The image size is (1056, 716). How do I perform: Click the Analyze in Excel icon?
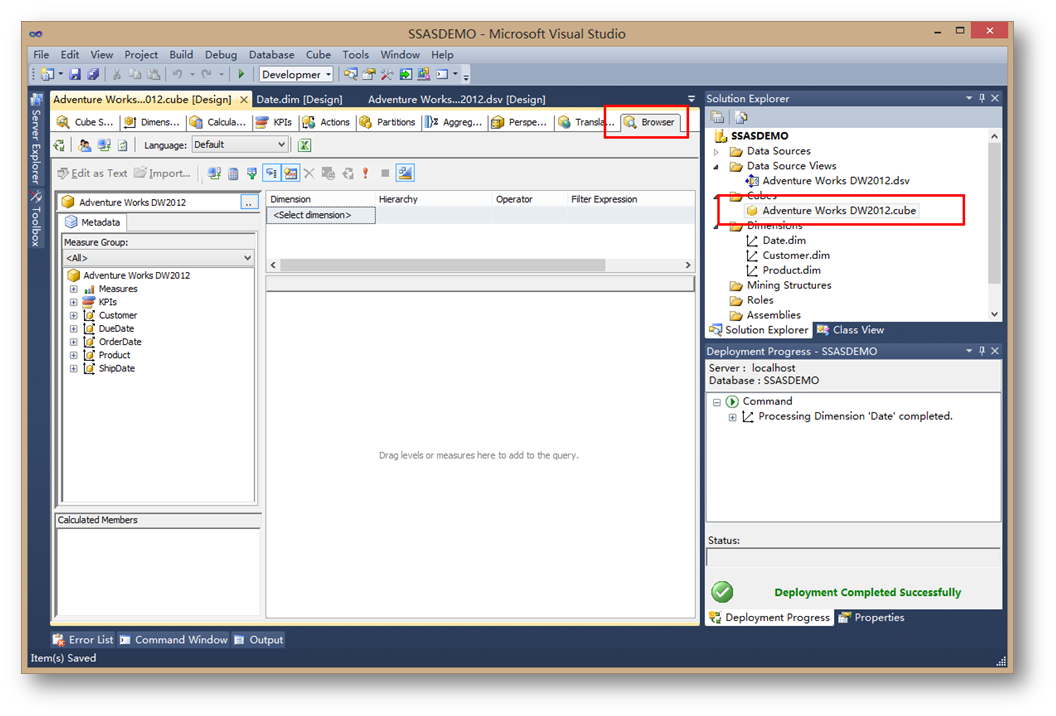pos(304,145)
